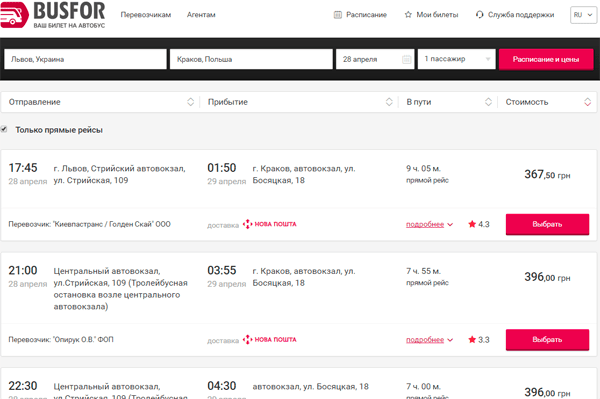Click the 367,50 грн price

pyautogui.click(x=547, y=175)
